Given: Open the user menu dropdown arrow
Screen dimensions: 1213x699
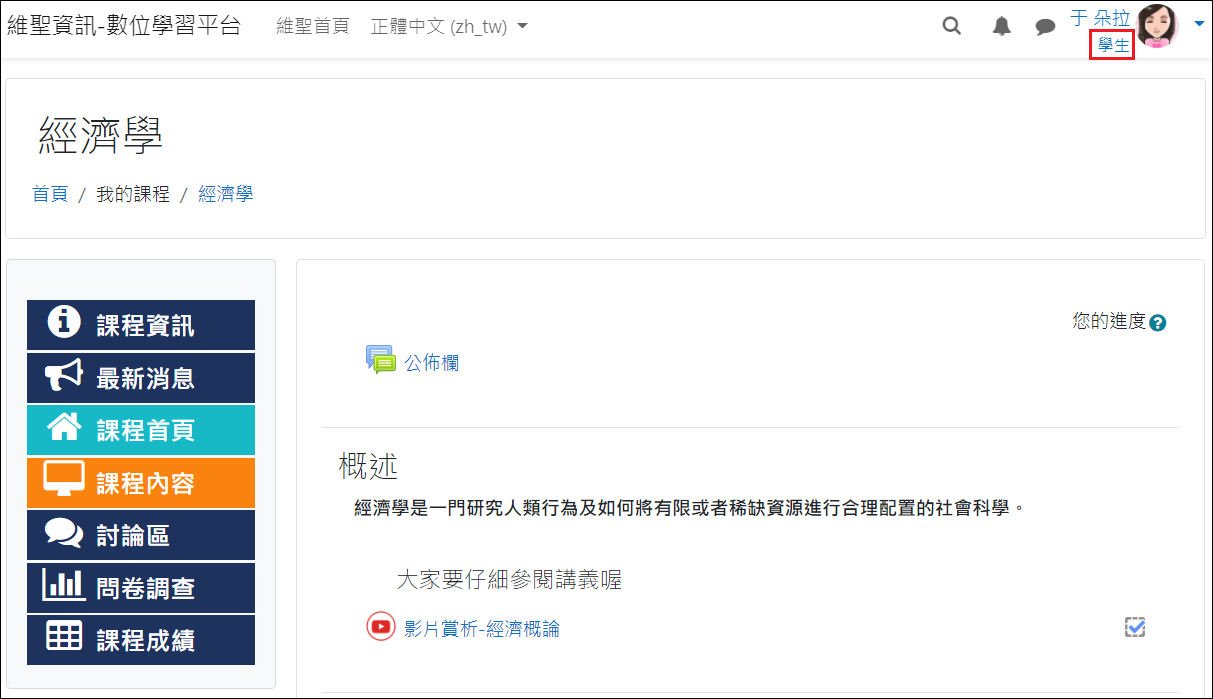Looking at the screenshot, I should [1199, 23].
